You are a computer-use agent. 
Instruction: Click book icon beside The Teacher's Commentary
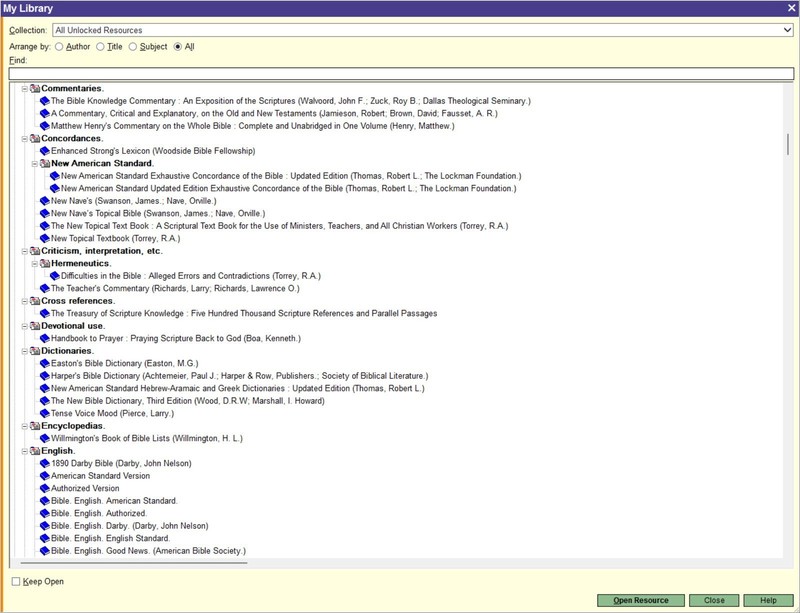click(45, 288)
